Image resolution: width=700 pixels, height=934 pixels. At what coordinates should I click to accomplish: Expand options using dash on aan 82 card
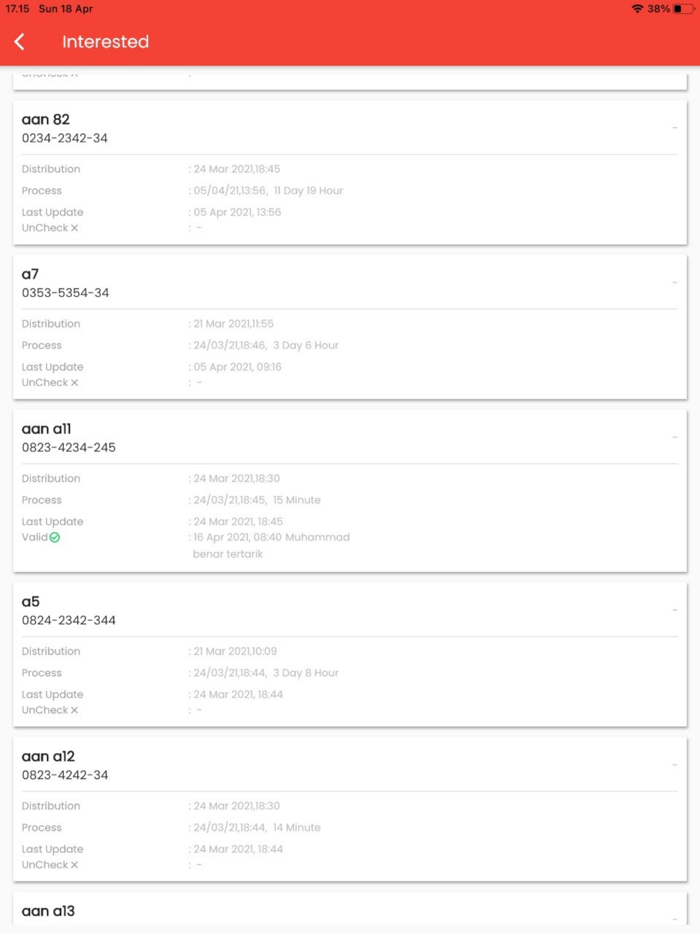676,129
